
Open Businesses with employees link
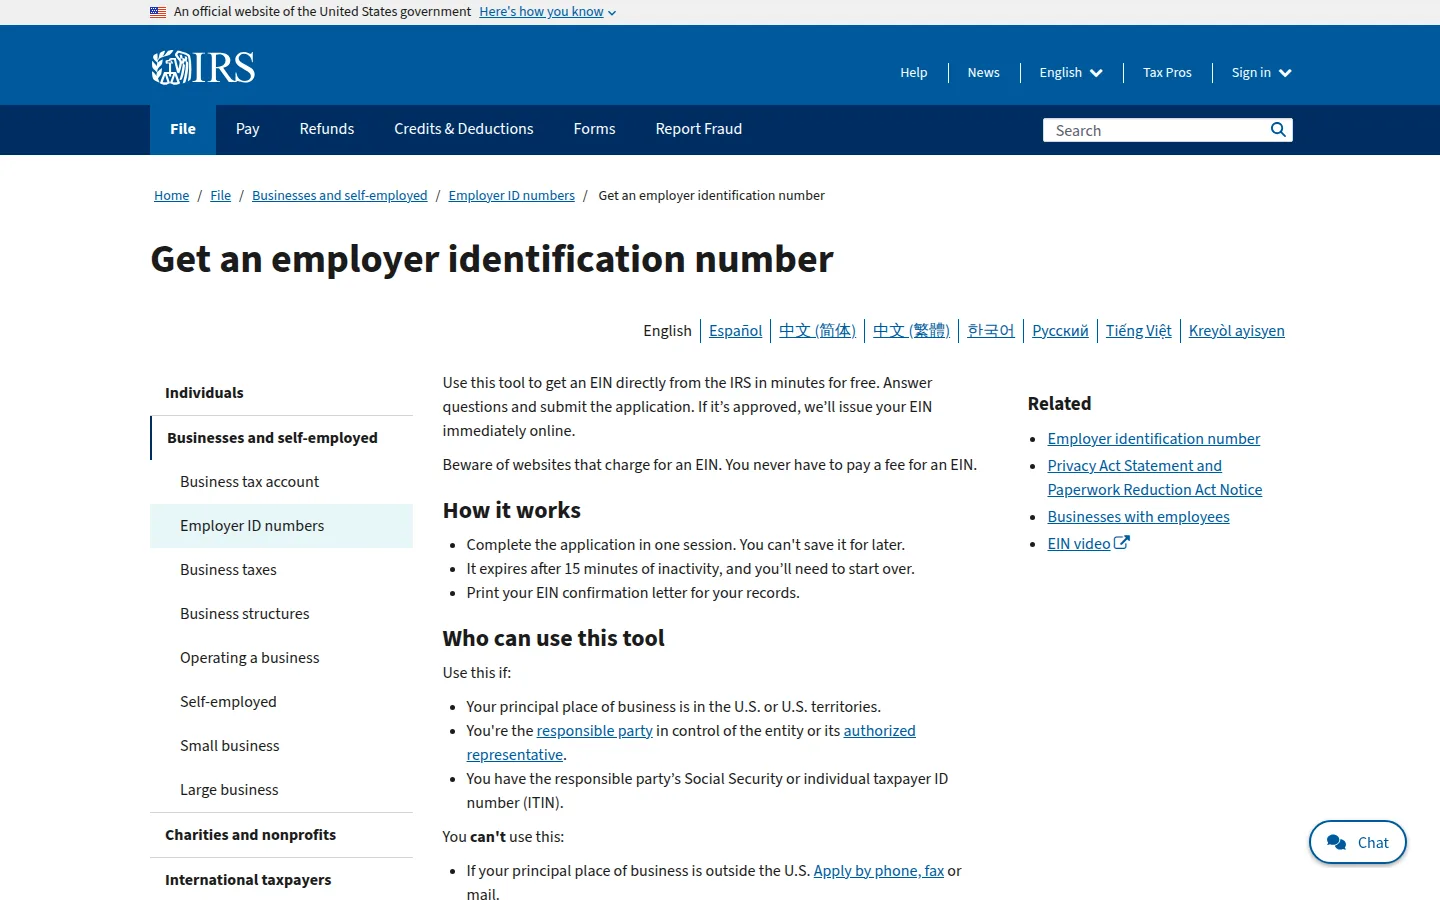tap(1138, 517)
